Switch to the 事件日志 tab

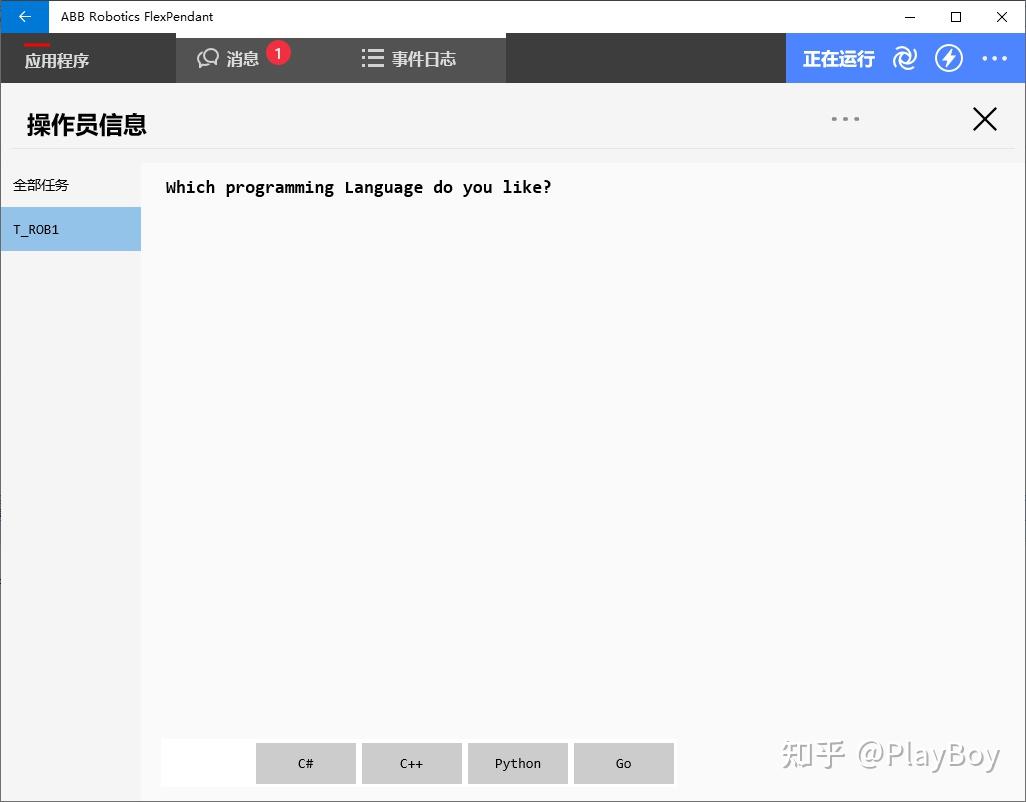(423, 58)
